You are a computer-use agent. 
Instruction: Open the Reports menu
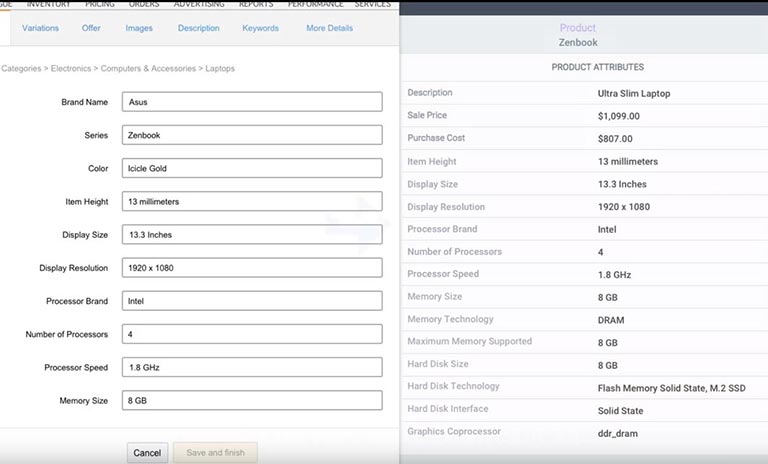tap(256, 4)
